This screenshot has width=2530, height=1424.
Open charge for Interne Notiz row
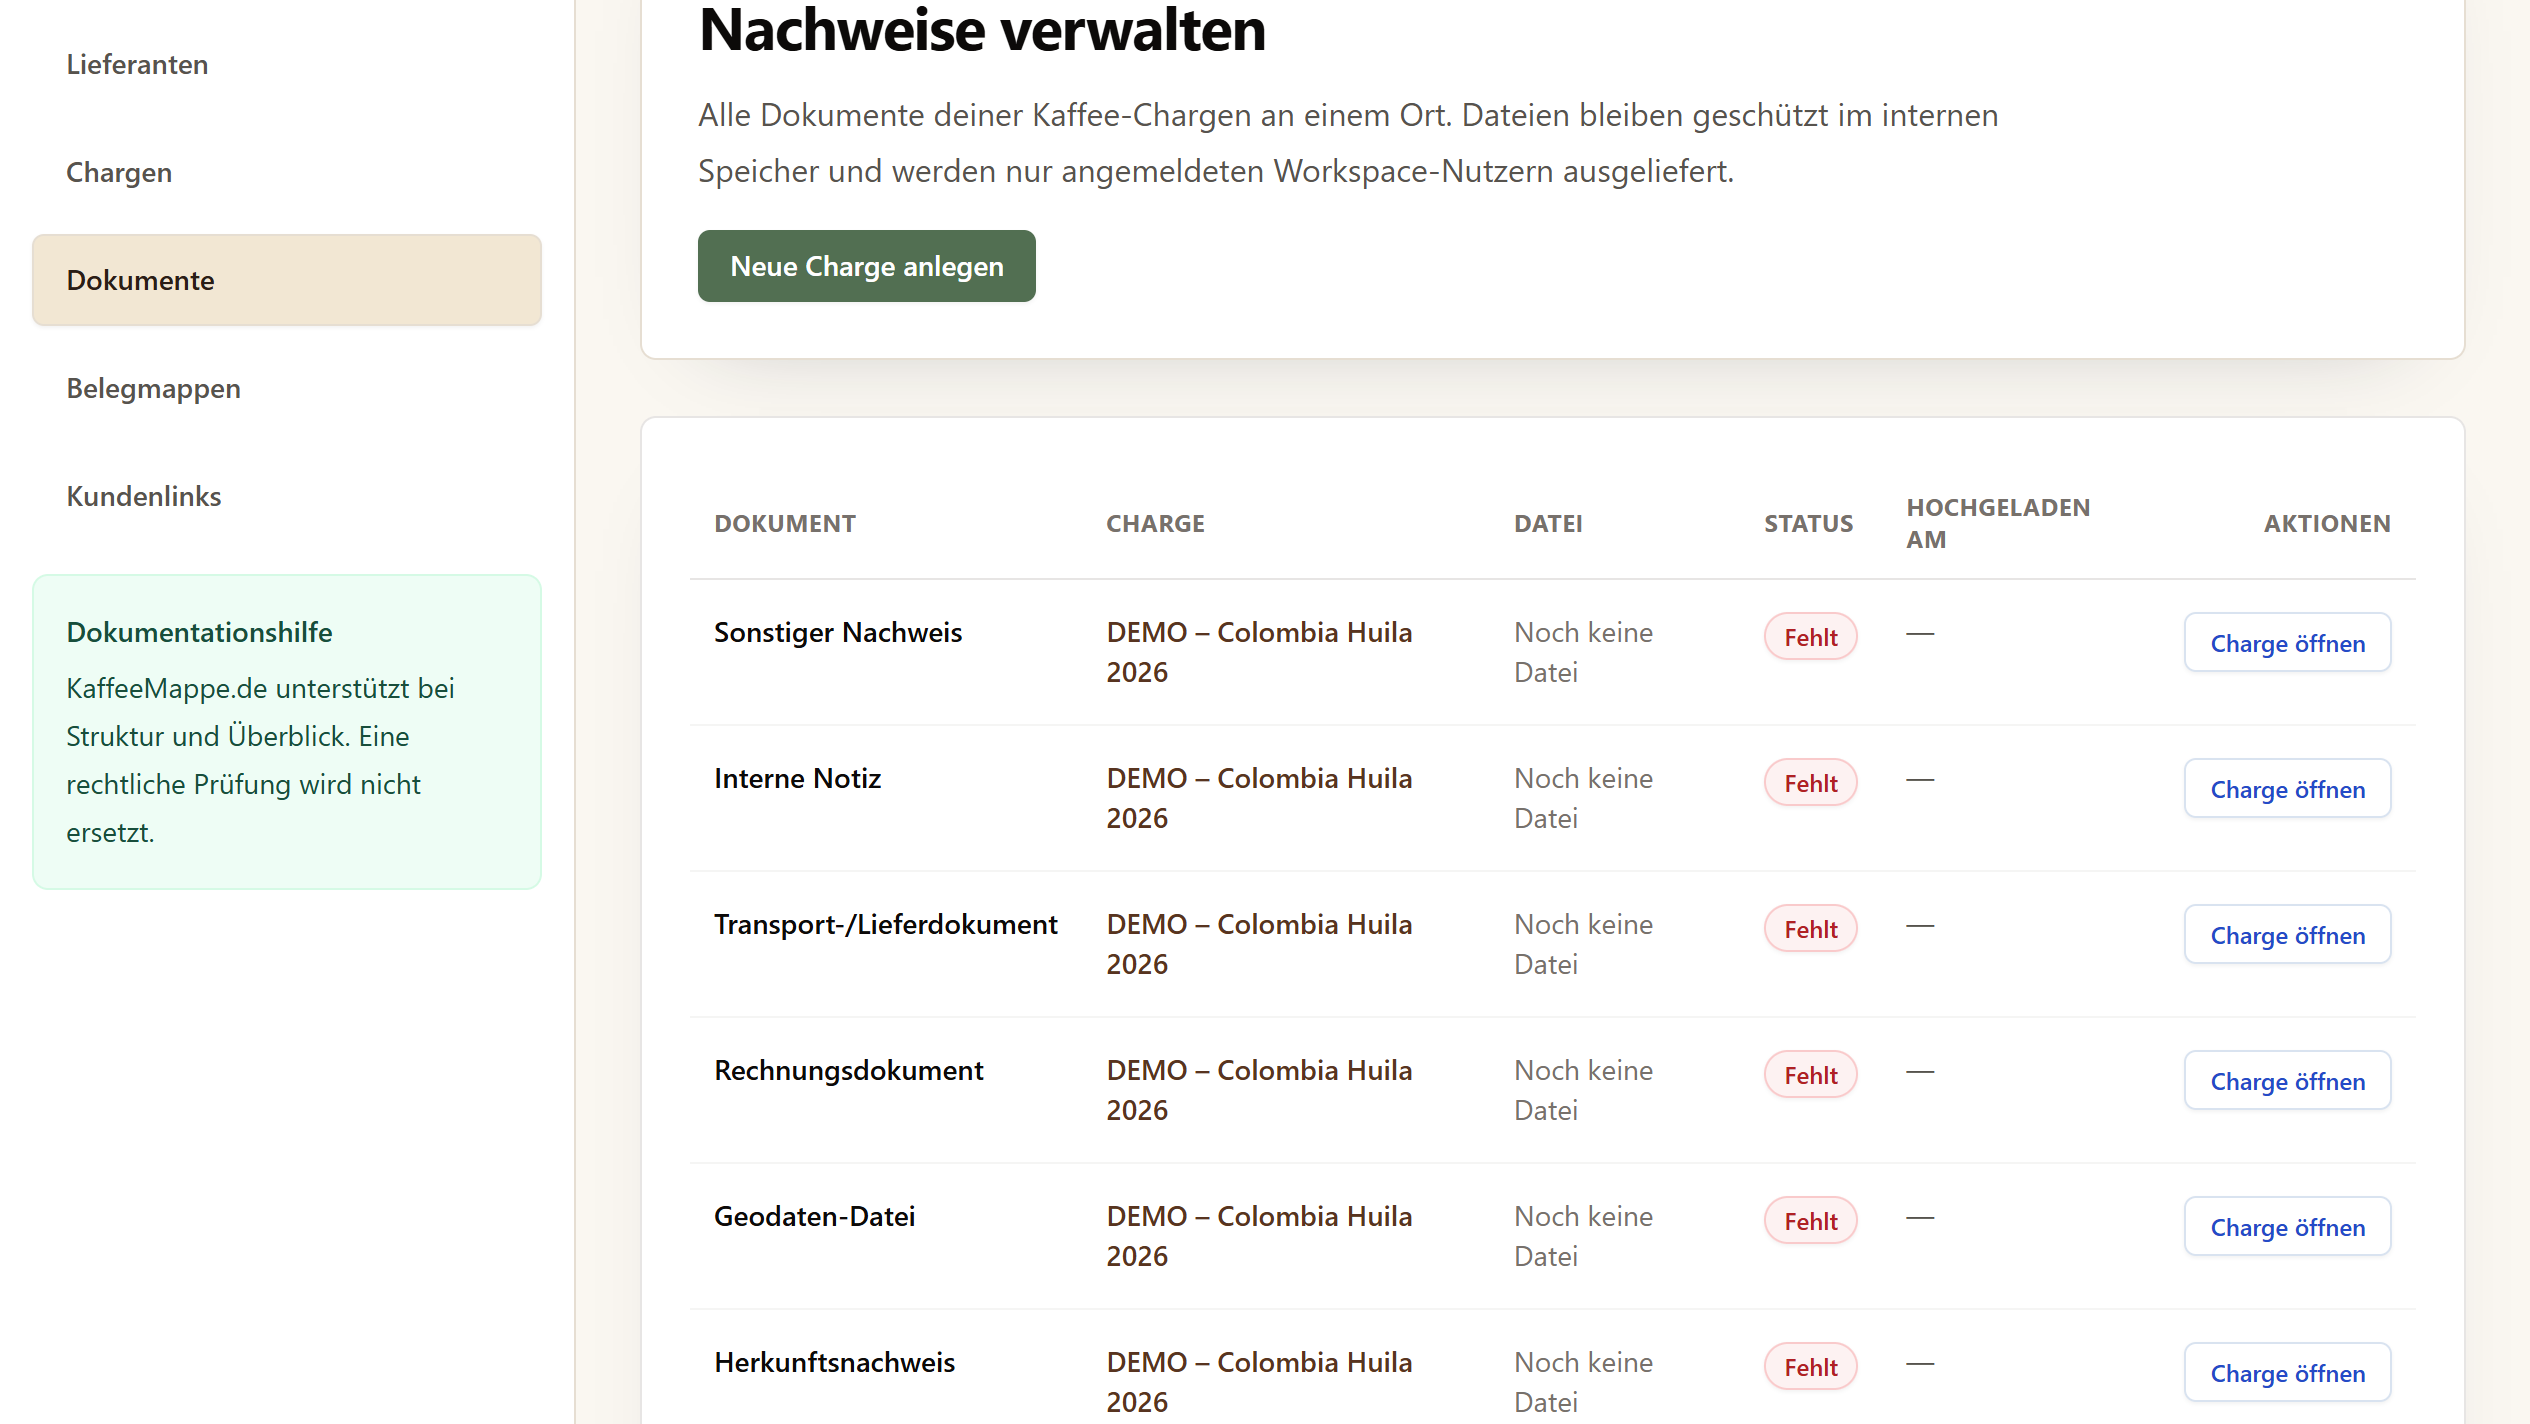(2287, 789)
